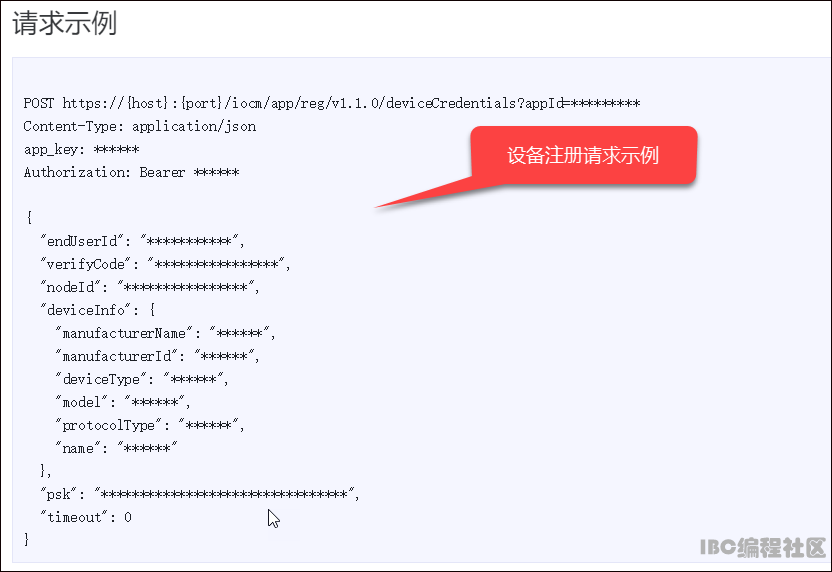Image resolution: width=832 pixels, height=572 pixels.
Task: Click the IBC编程社区 watermark logo
Action: coord(762,548)
